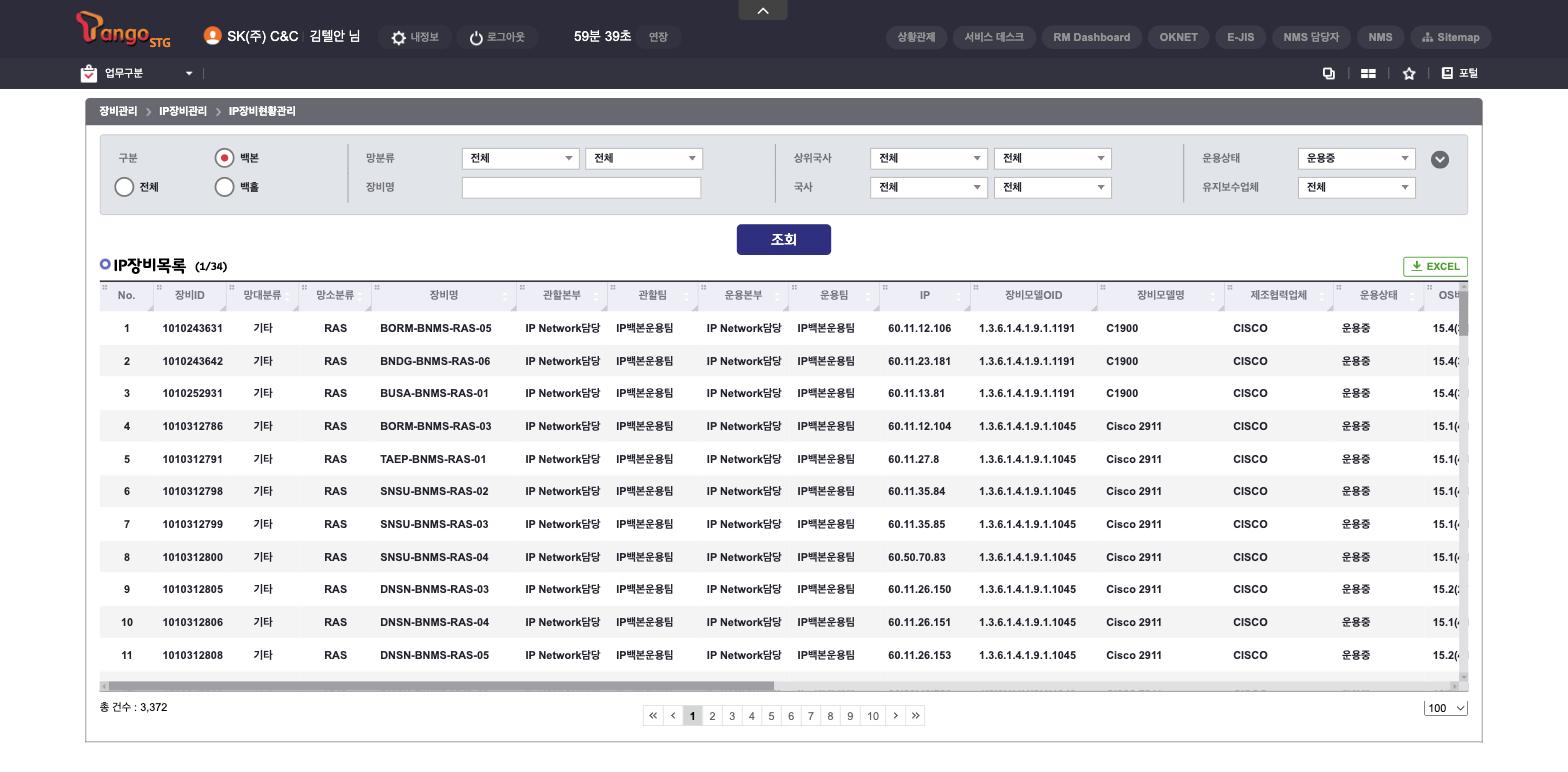Open 상황관제 menu item
1568x772 pixels.
[916, 37]
